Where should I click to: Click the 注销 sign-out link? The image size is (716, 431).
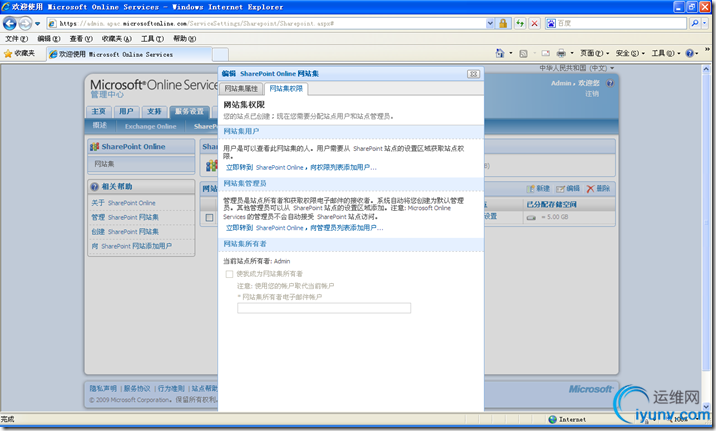[592, 94]
